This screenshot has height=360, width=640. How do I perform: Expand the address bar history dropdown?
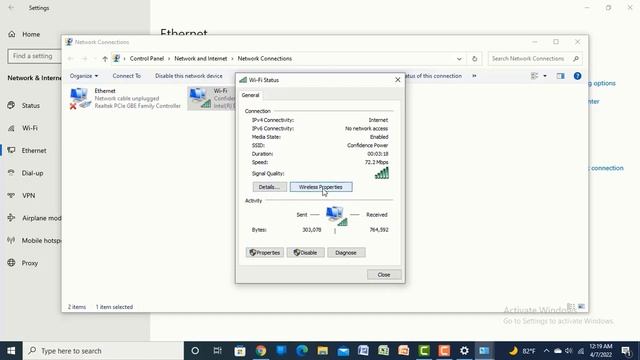[x=459, y=59]
